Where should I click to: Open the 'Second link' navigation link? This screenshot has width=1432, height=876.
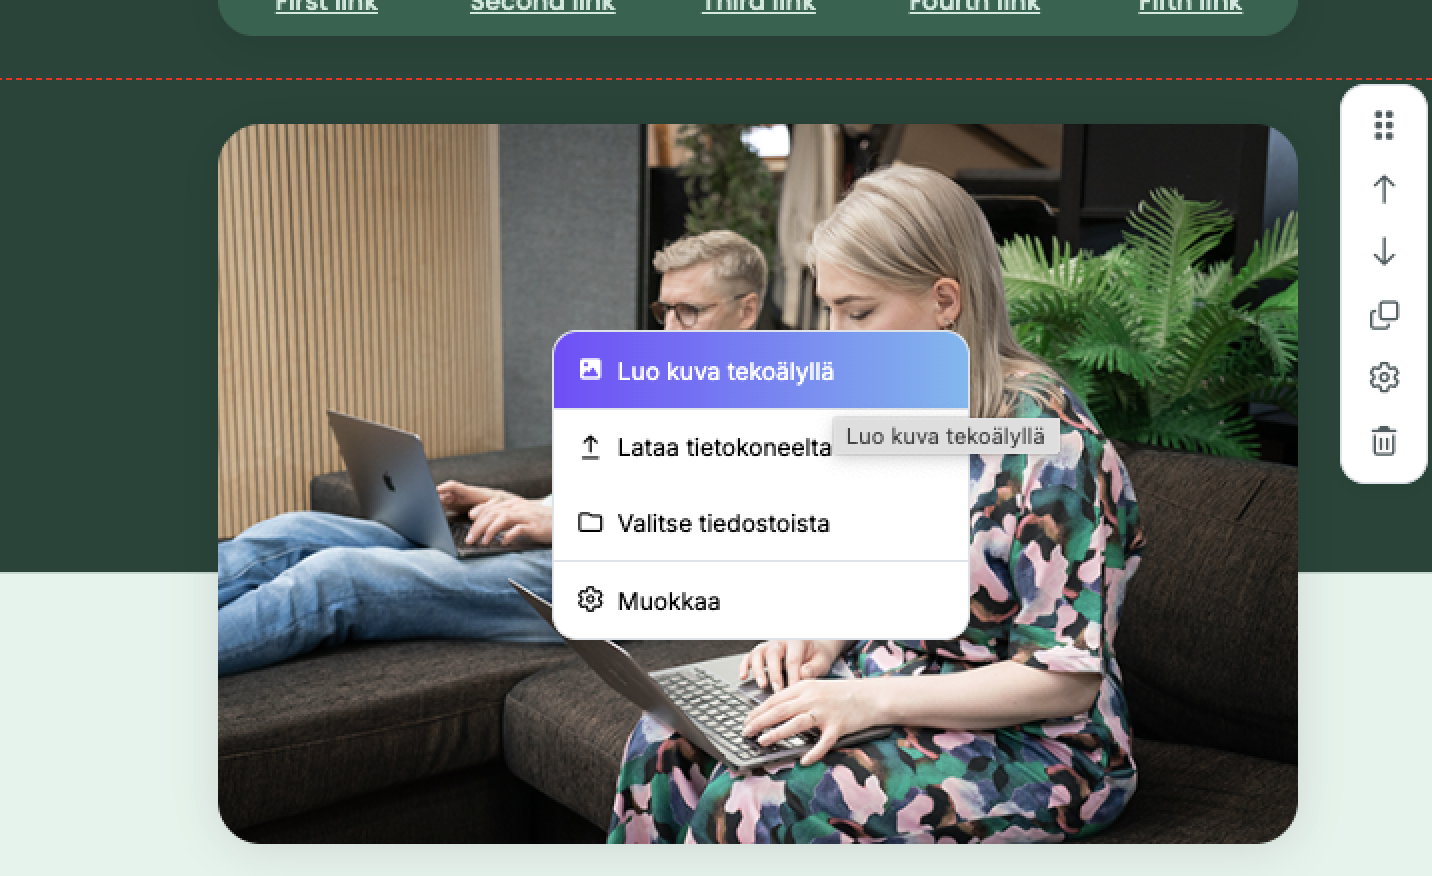(x=543, y=6)
